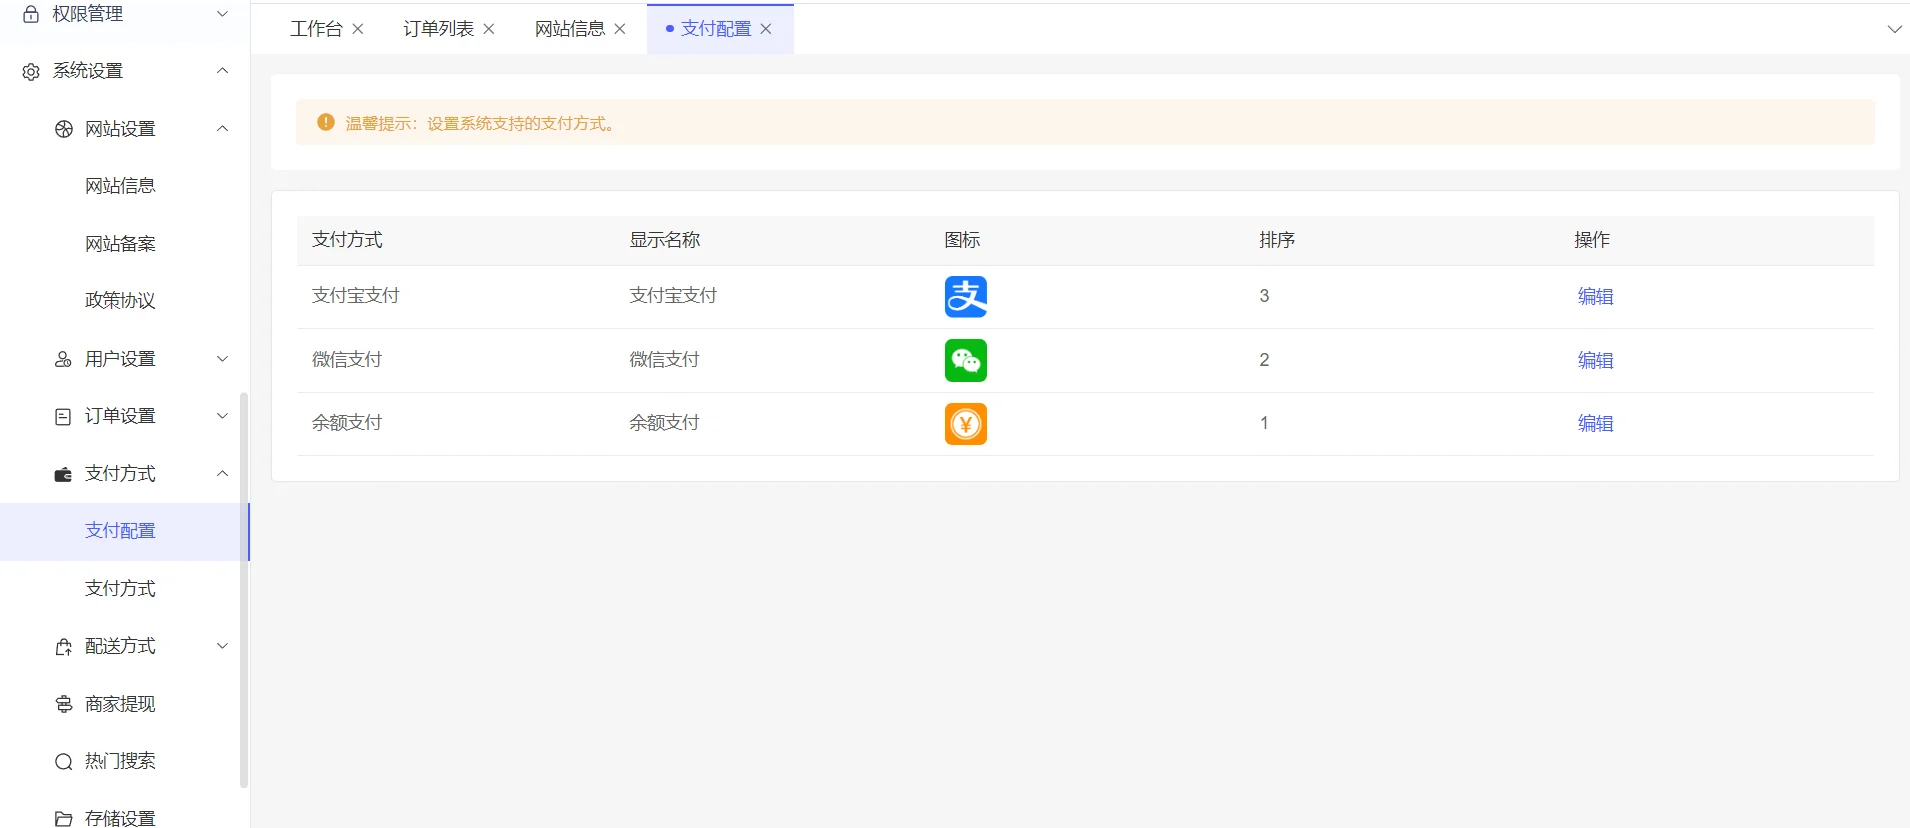Edit the 余额支付 payment row
The image size is (1910, 828).
coord(1595,424)
